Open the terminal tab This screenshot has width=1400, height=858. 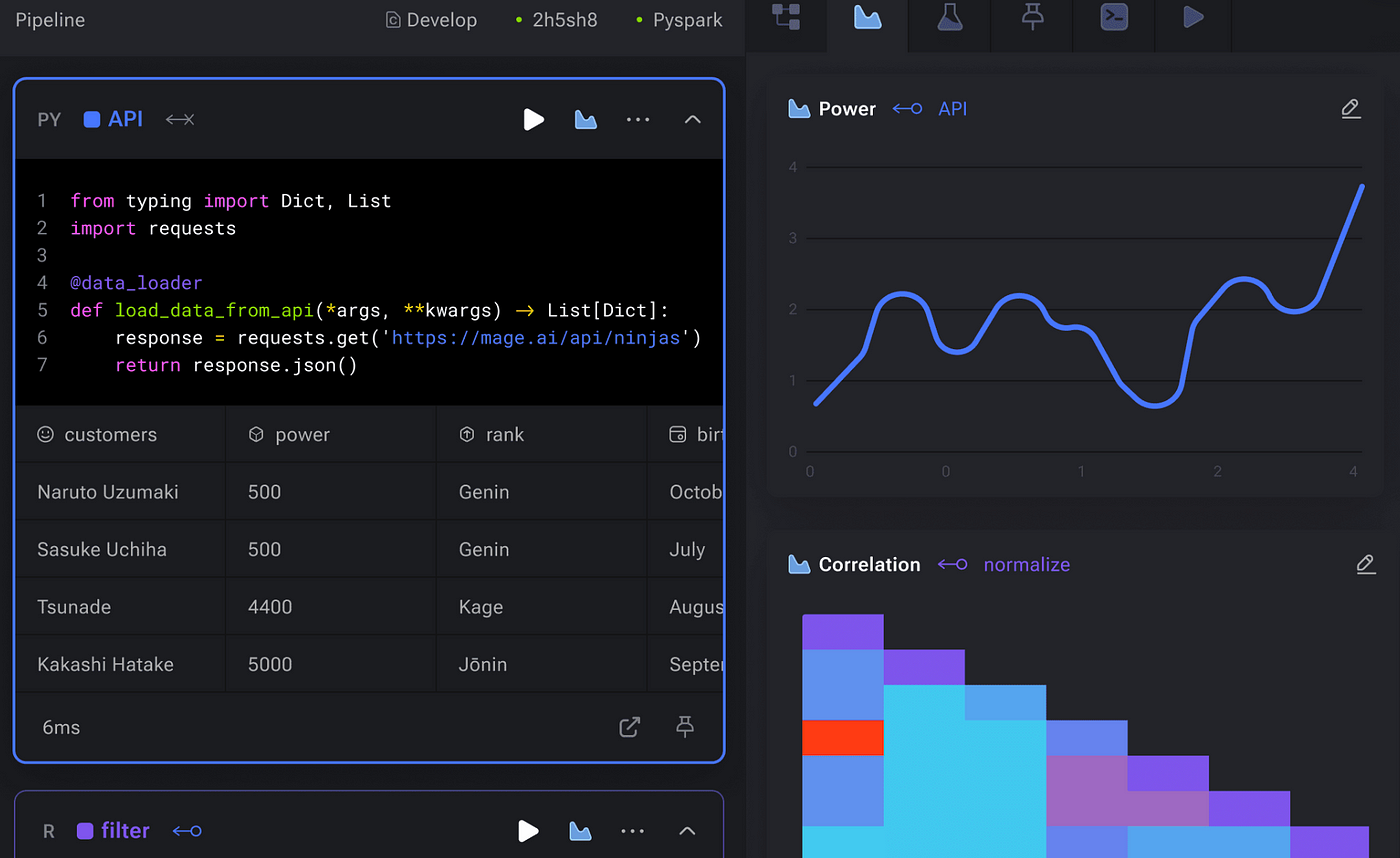(x=1112, y=17)
